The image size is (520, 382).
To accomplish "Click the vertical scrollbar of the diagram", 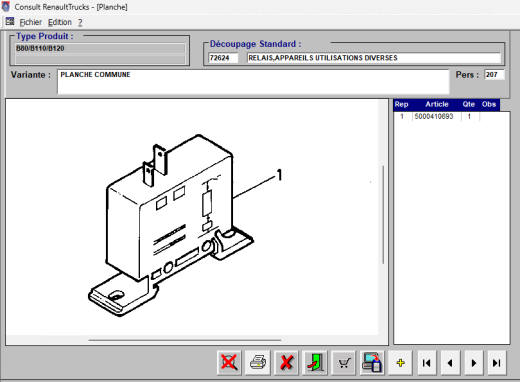I will 383,215.
